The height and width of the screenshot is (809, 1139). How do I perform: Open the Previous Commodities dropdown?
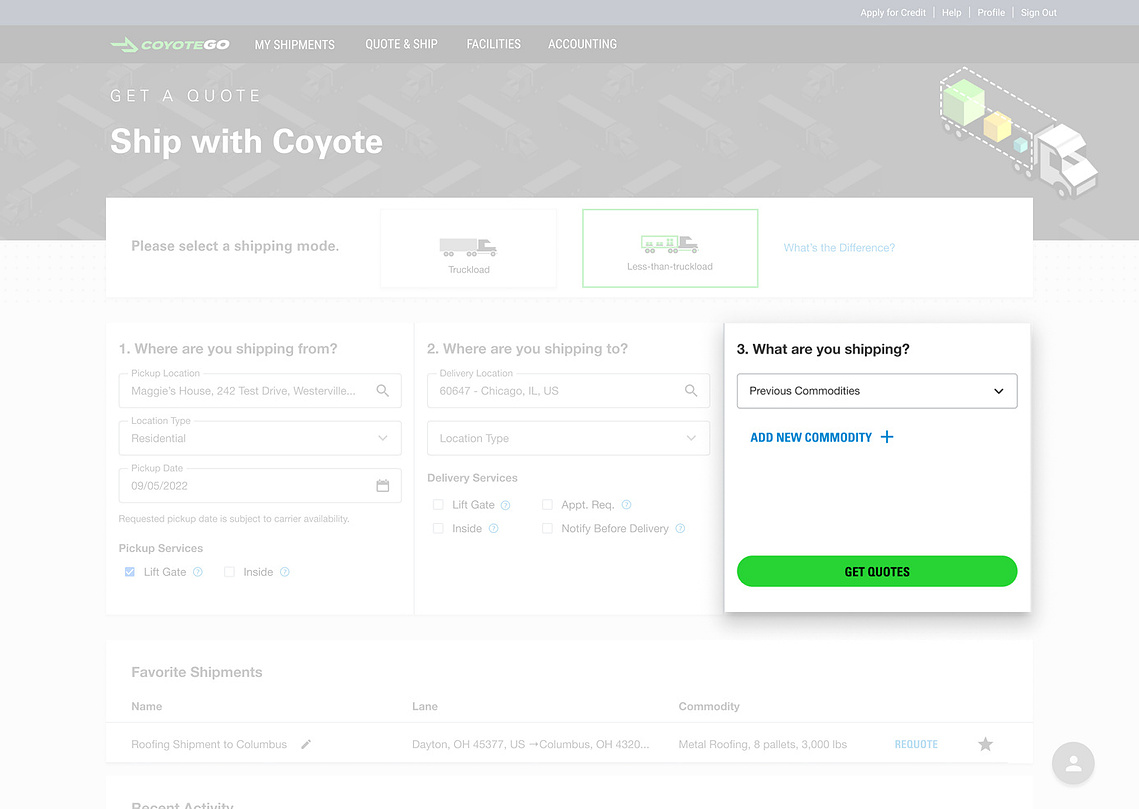pos(877,391)
